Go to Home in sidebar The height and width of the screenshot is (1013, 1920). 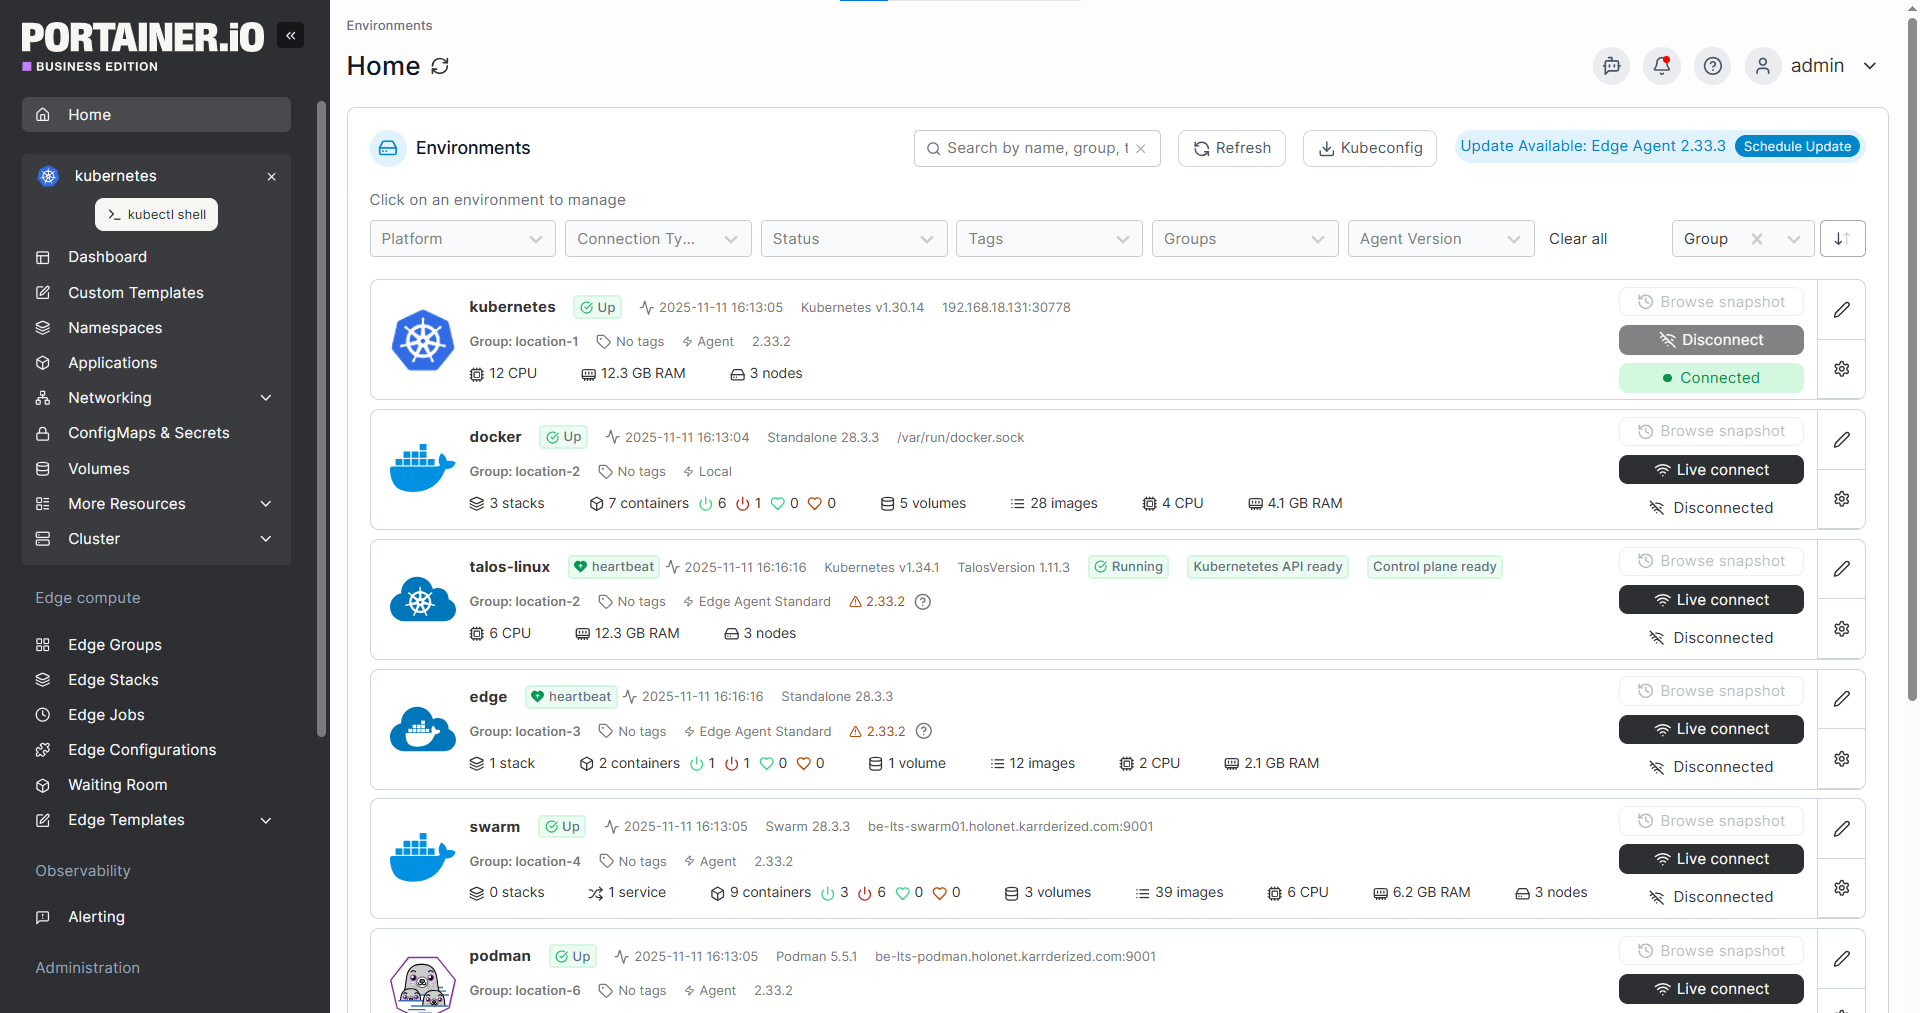[156, 115]
